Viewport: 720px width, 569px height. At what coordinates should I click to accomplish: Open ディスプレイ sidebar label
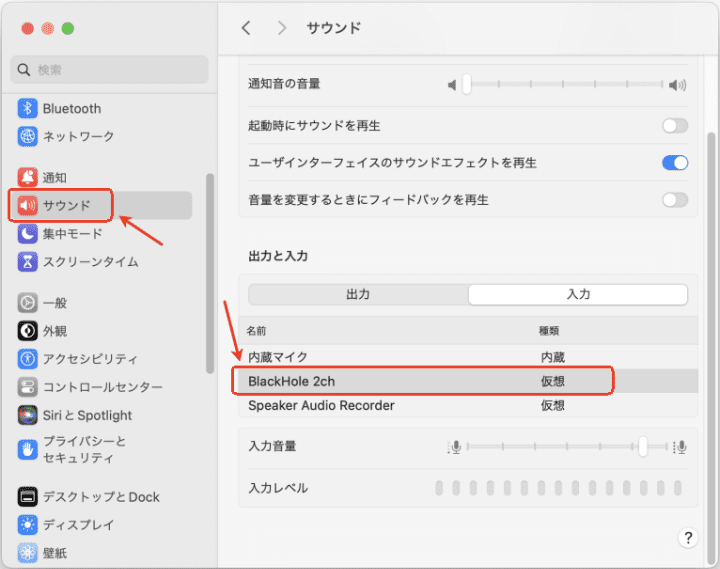[x=79, y=524]
